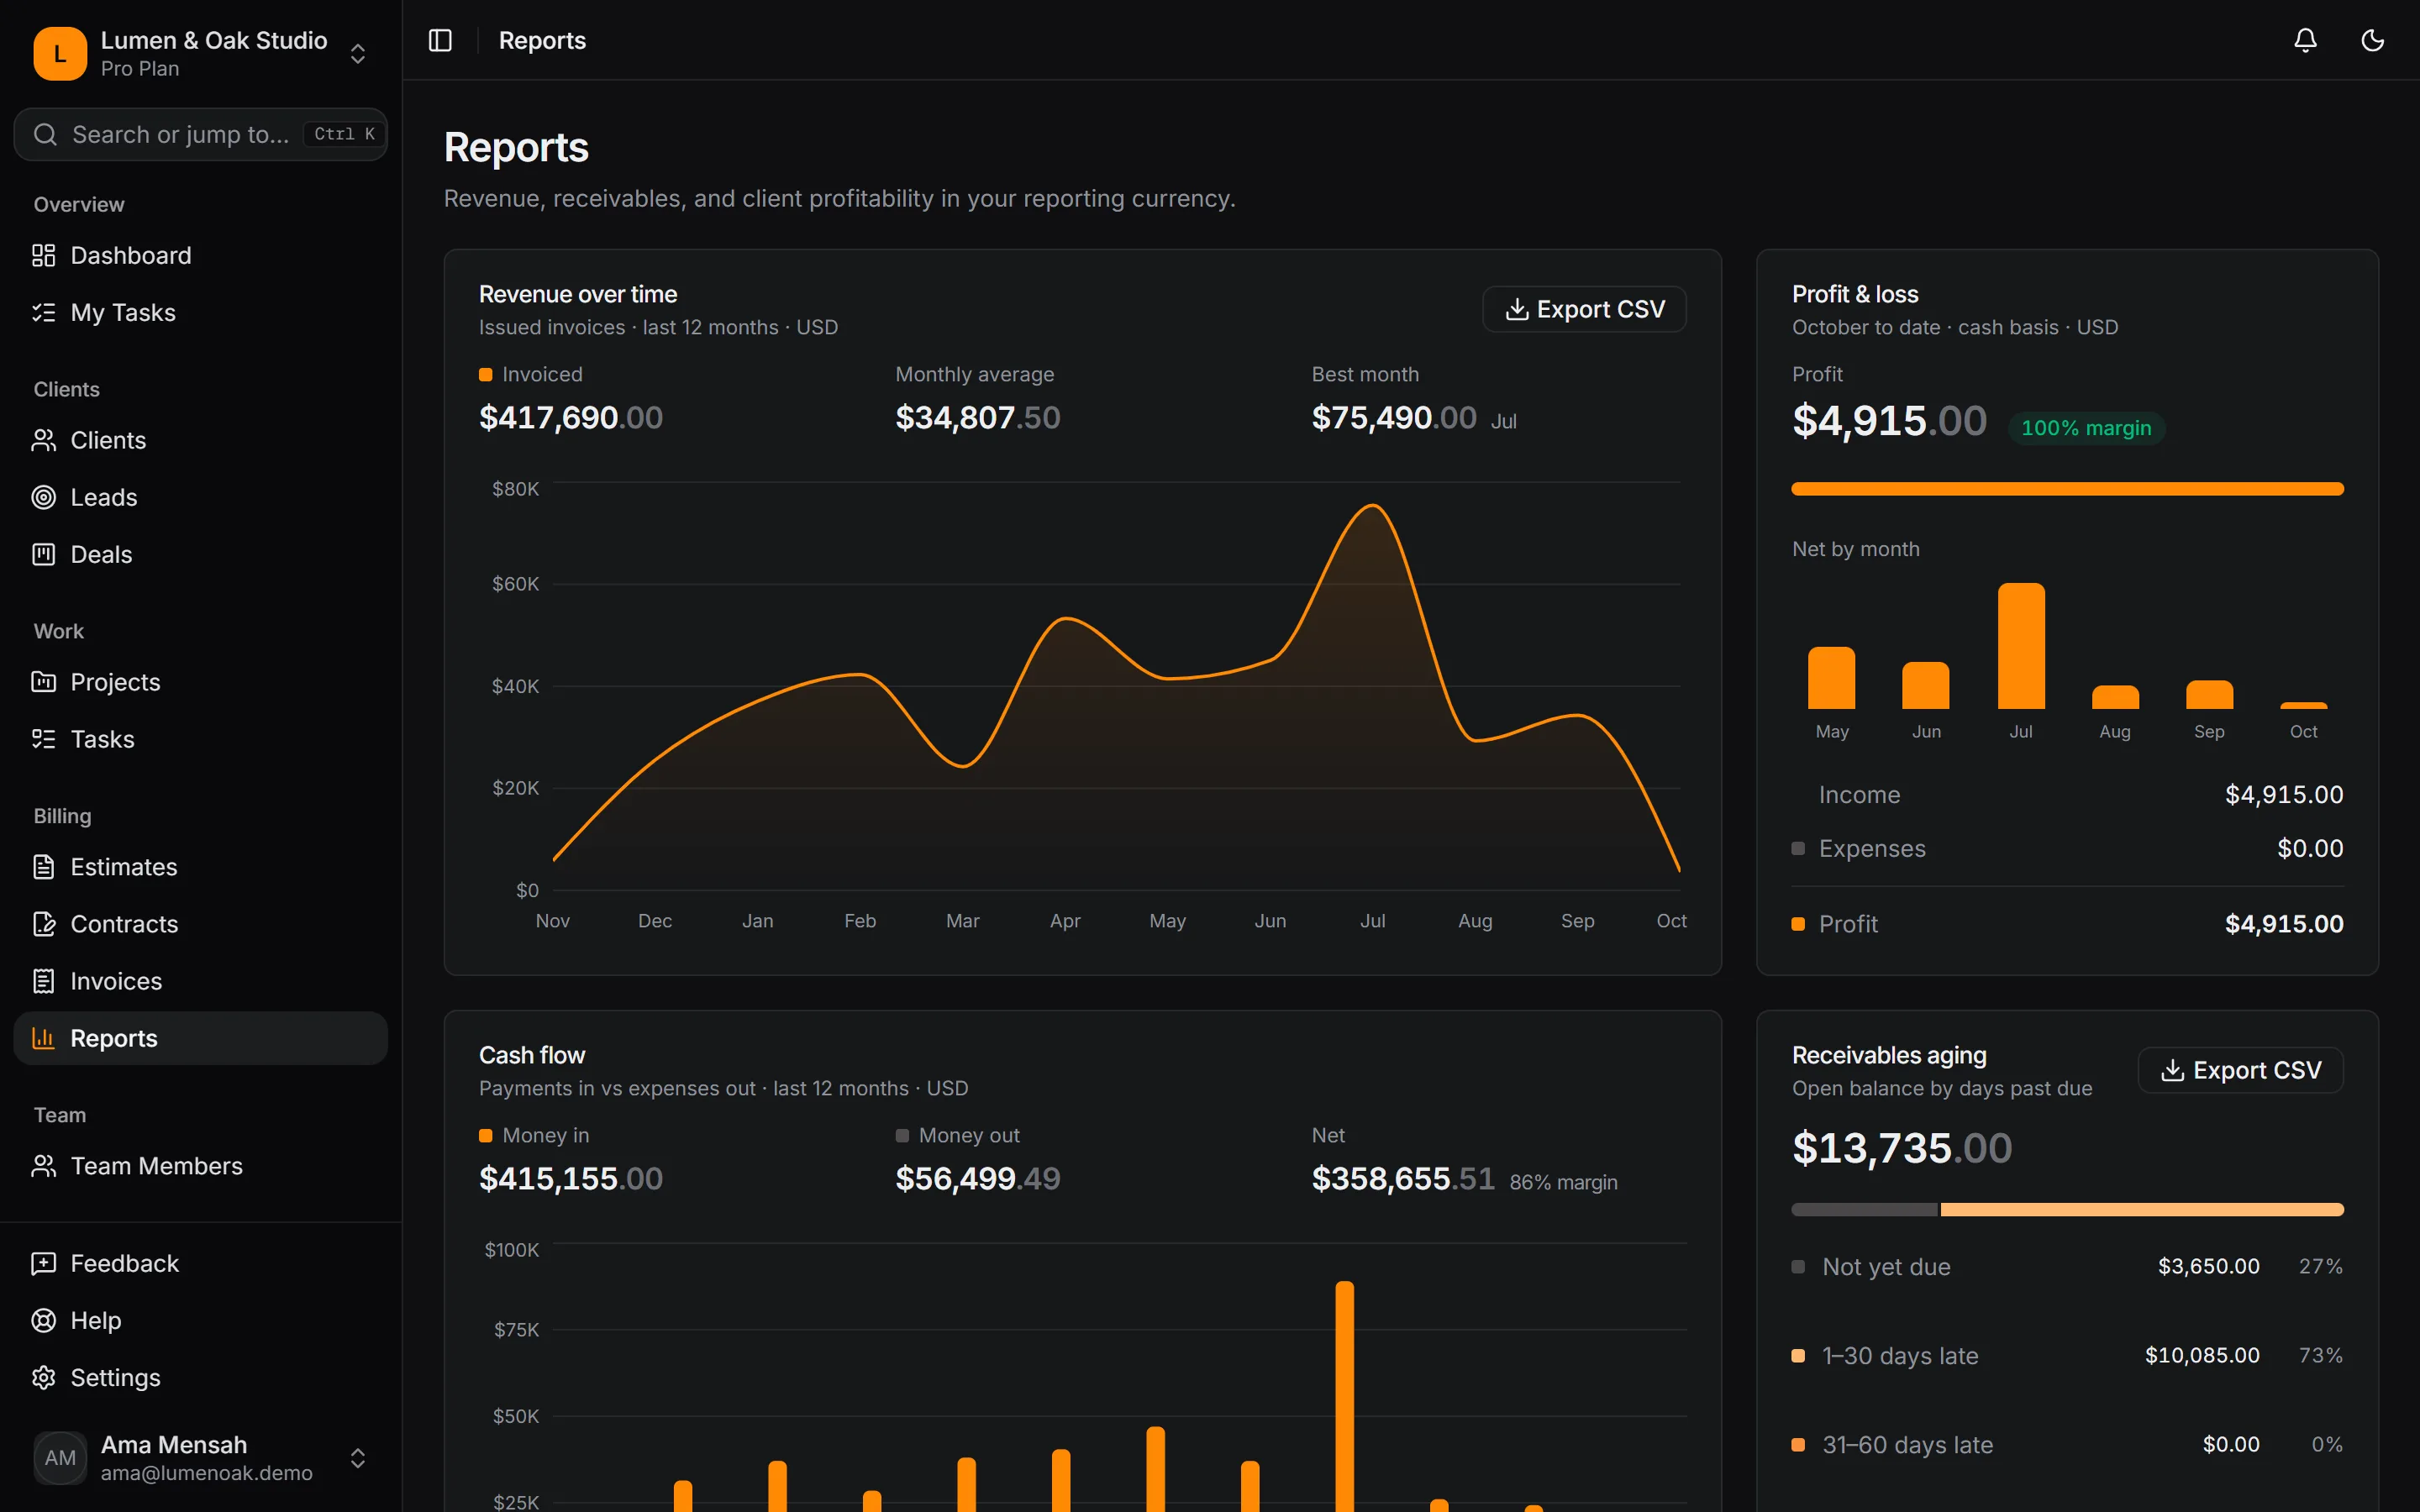The height and width of the screenshot is (1512, 2420).
Task: Click the Jul bar in Net by month
Action: pos(2021,646)
